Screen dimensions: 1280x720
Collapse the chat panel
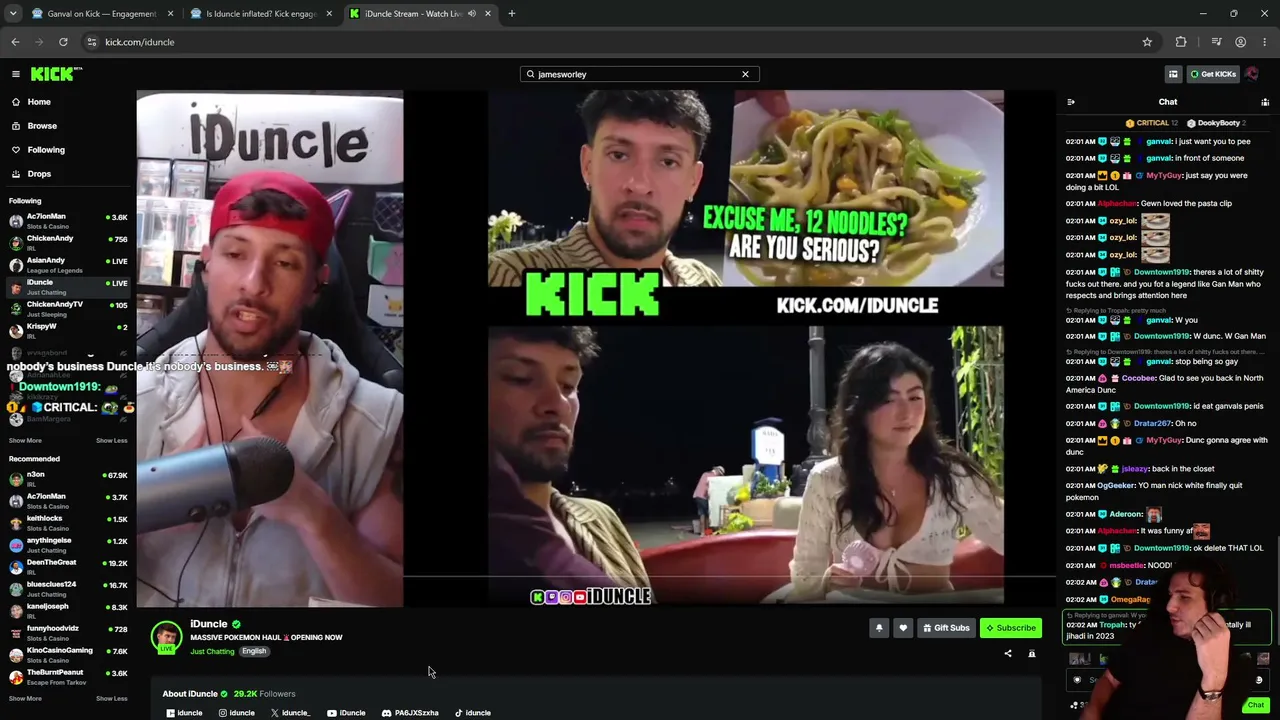point(1071,102)
